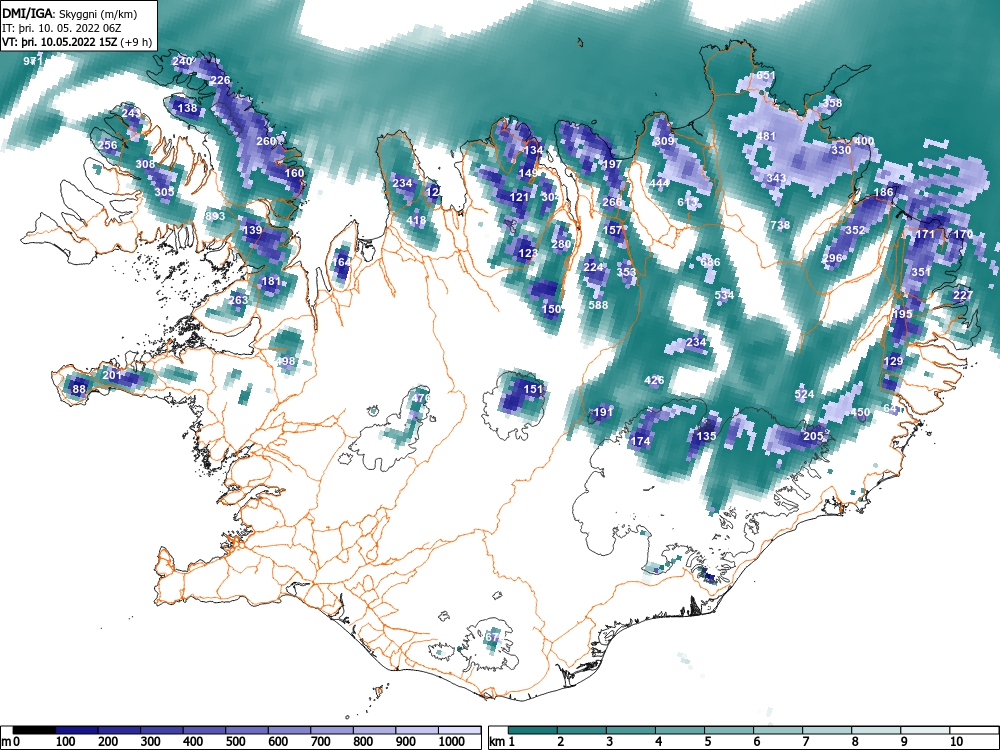Click the visibility value 150

(551, 309)
